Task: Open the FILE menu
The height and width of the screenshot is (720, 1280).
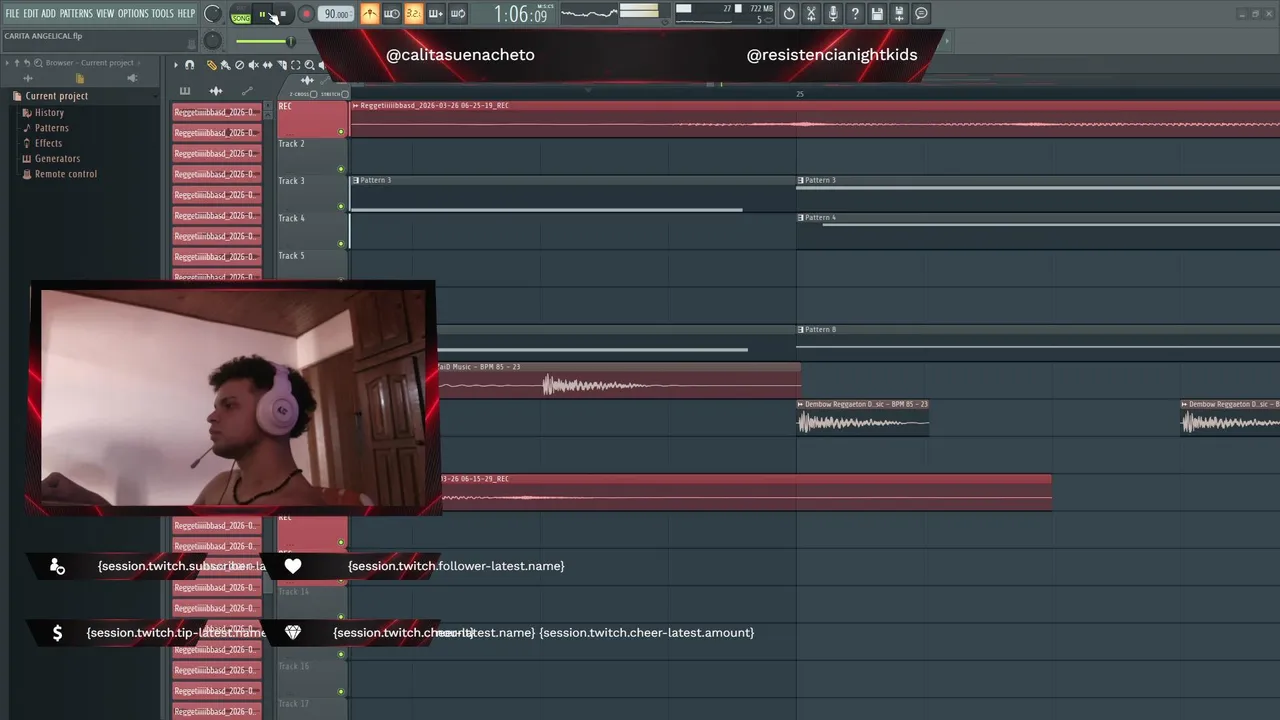Action: coord(12,14)
